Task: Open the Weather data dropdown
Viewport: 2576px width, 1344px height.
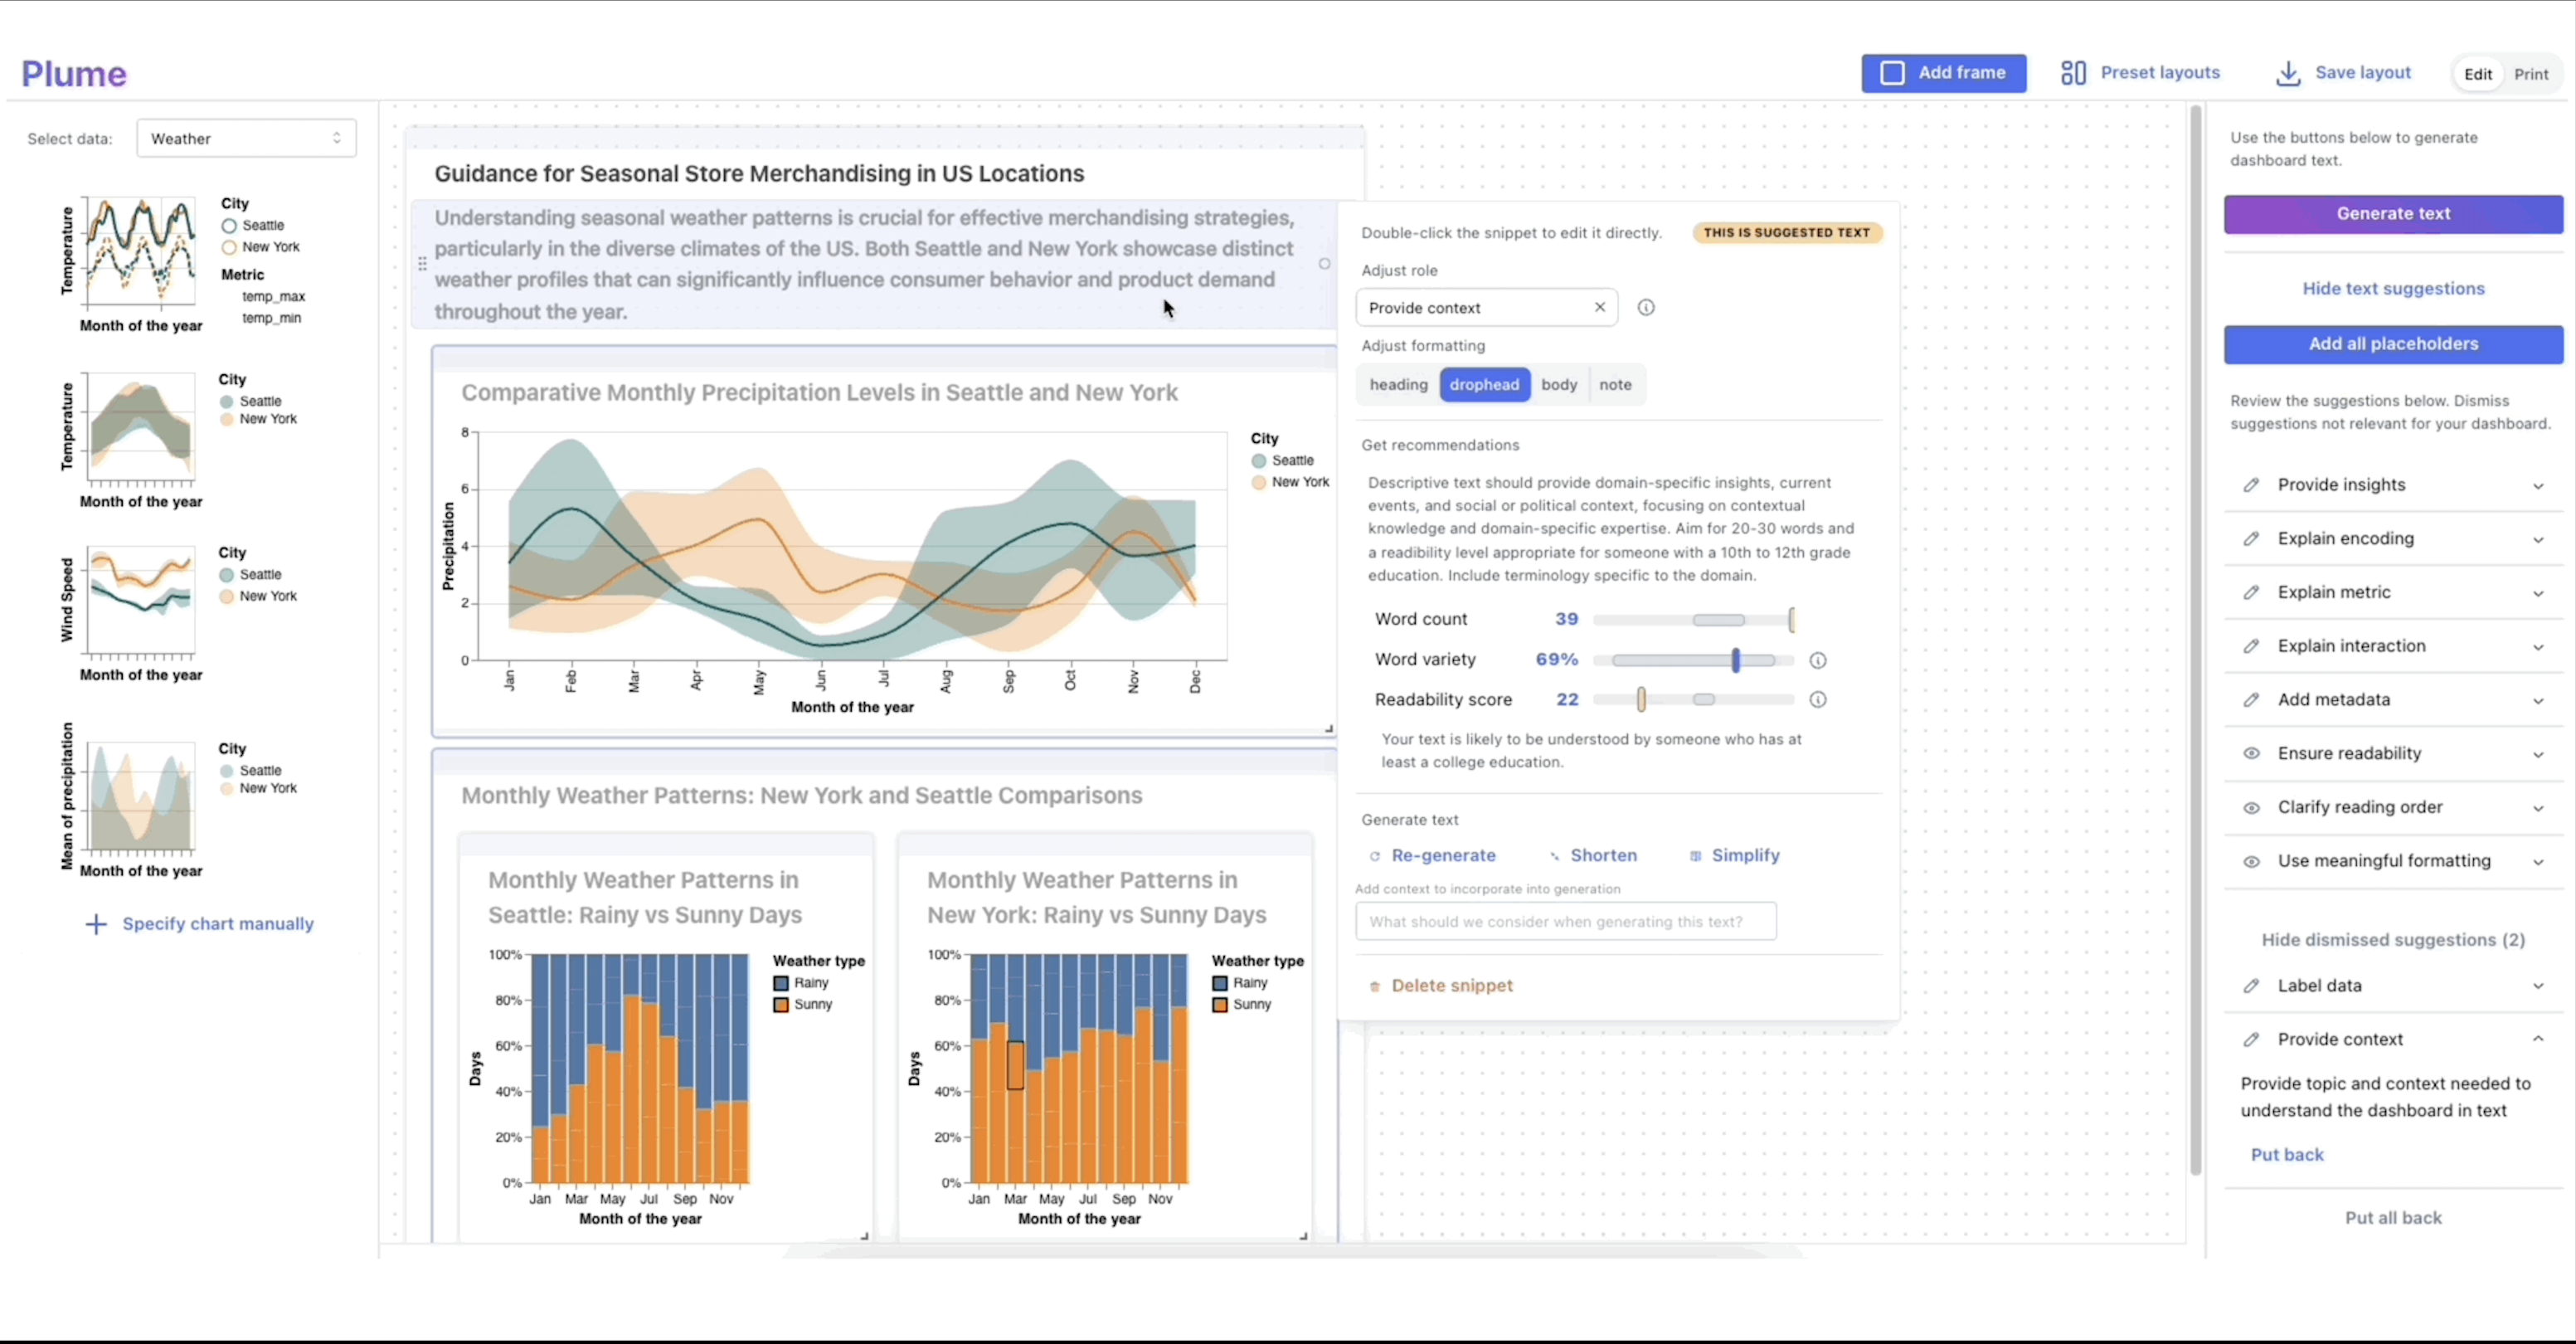Action: click(246, 139)
